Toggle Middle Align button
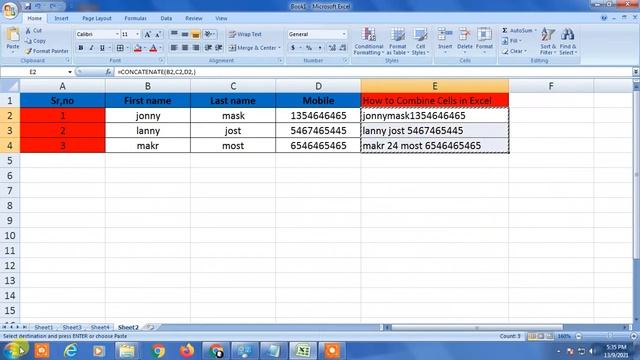 click(x=185, y=34)
